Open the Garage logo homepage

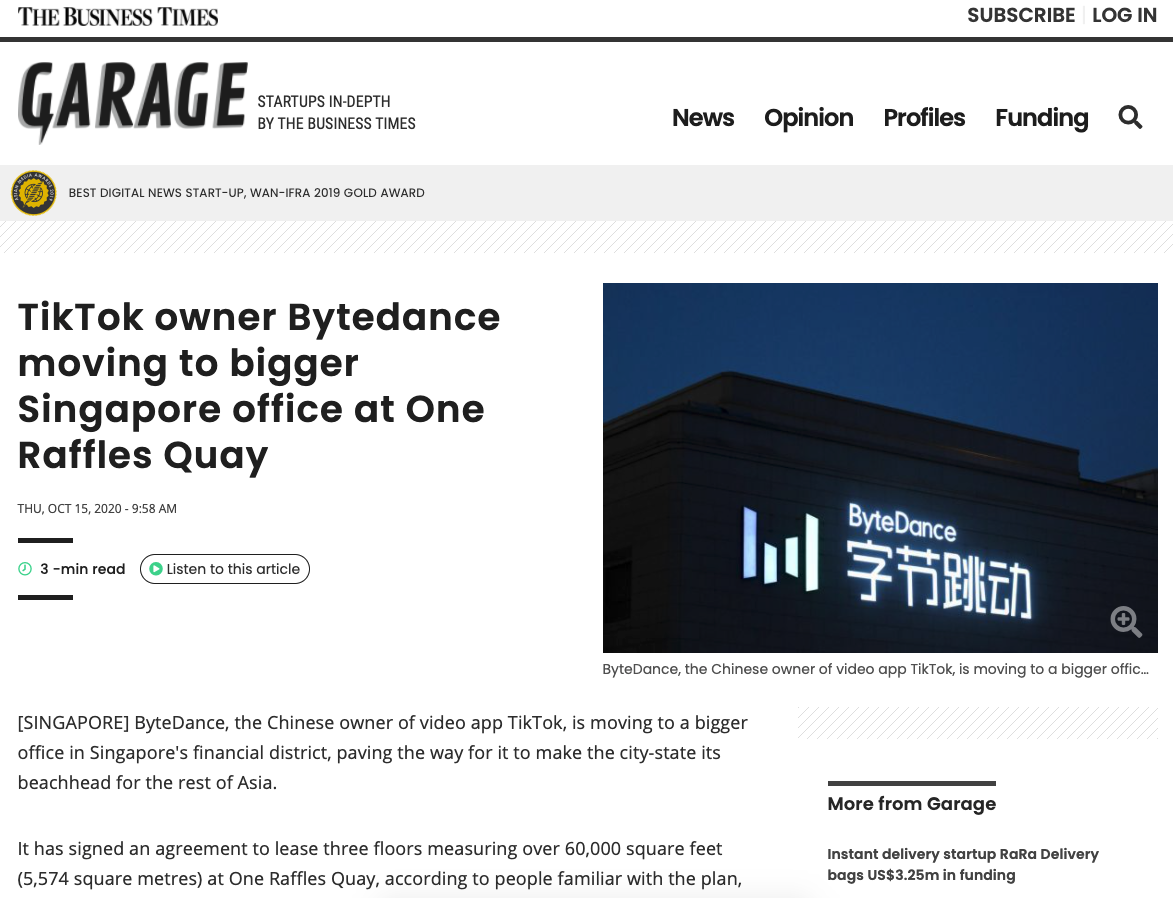(132, 103)
